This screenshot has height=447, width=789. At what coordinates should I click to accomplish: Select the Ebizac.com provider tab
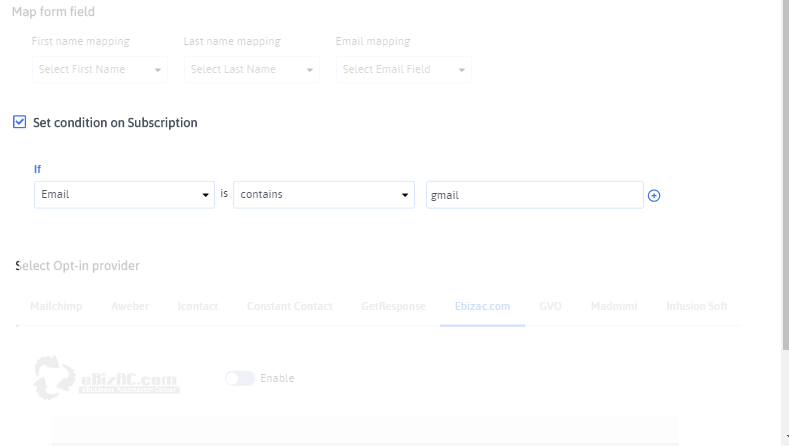pyautogui.click(x=482, y=306)
